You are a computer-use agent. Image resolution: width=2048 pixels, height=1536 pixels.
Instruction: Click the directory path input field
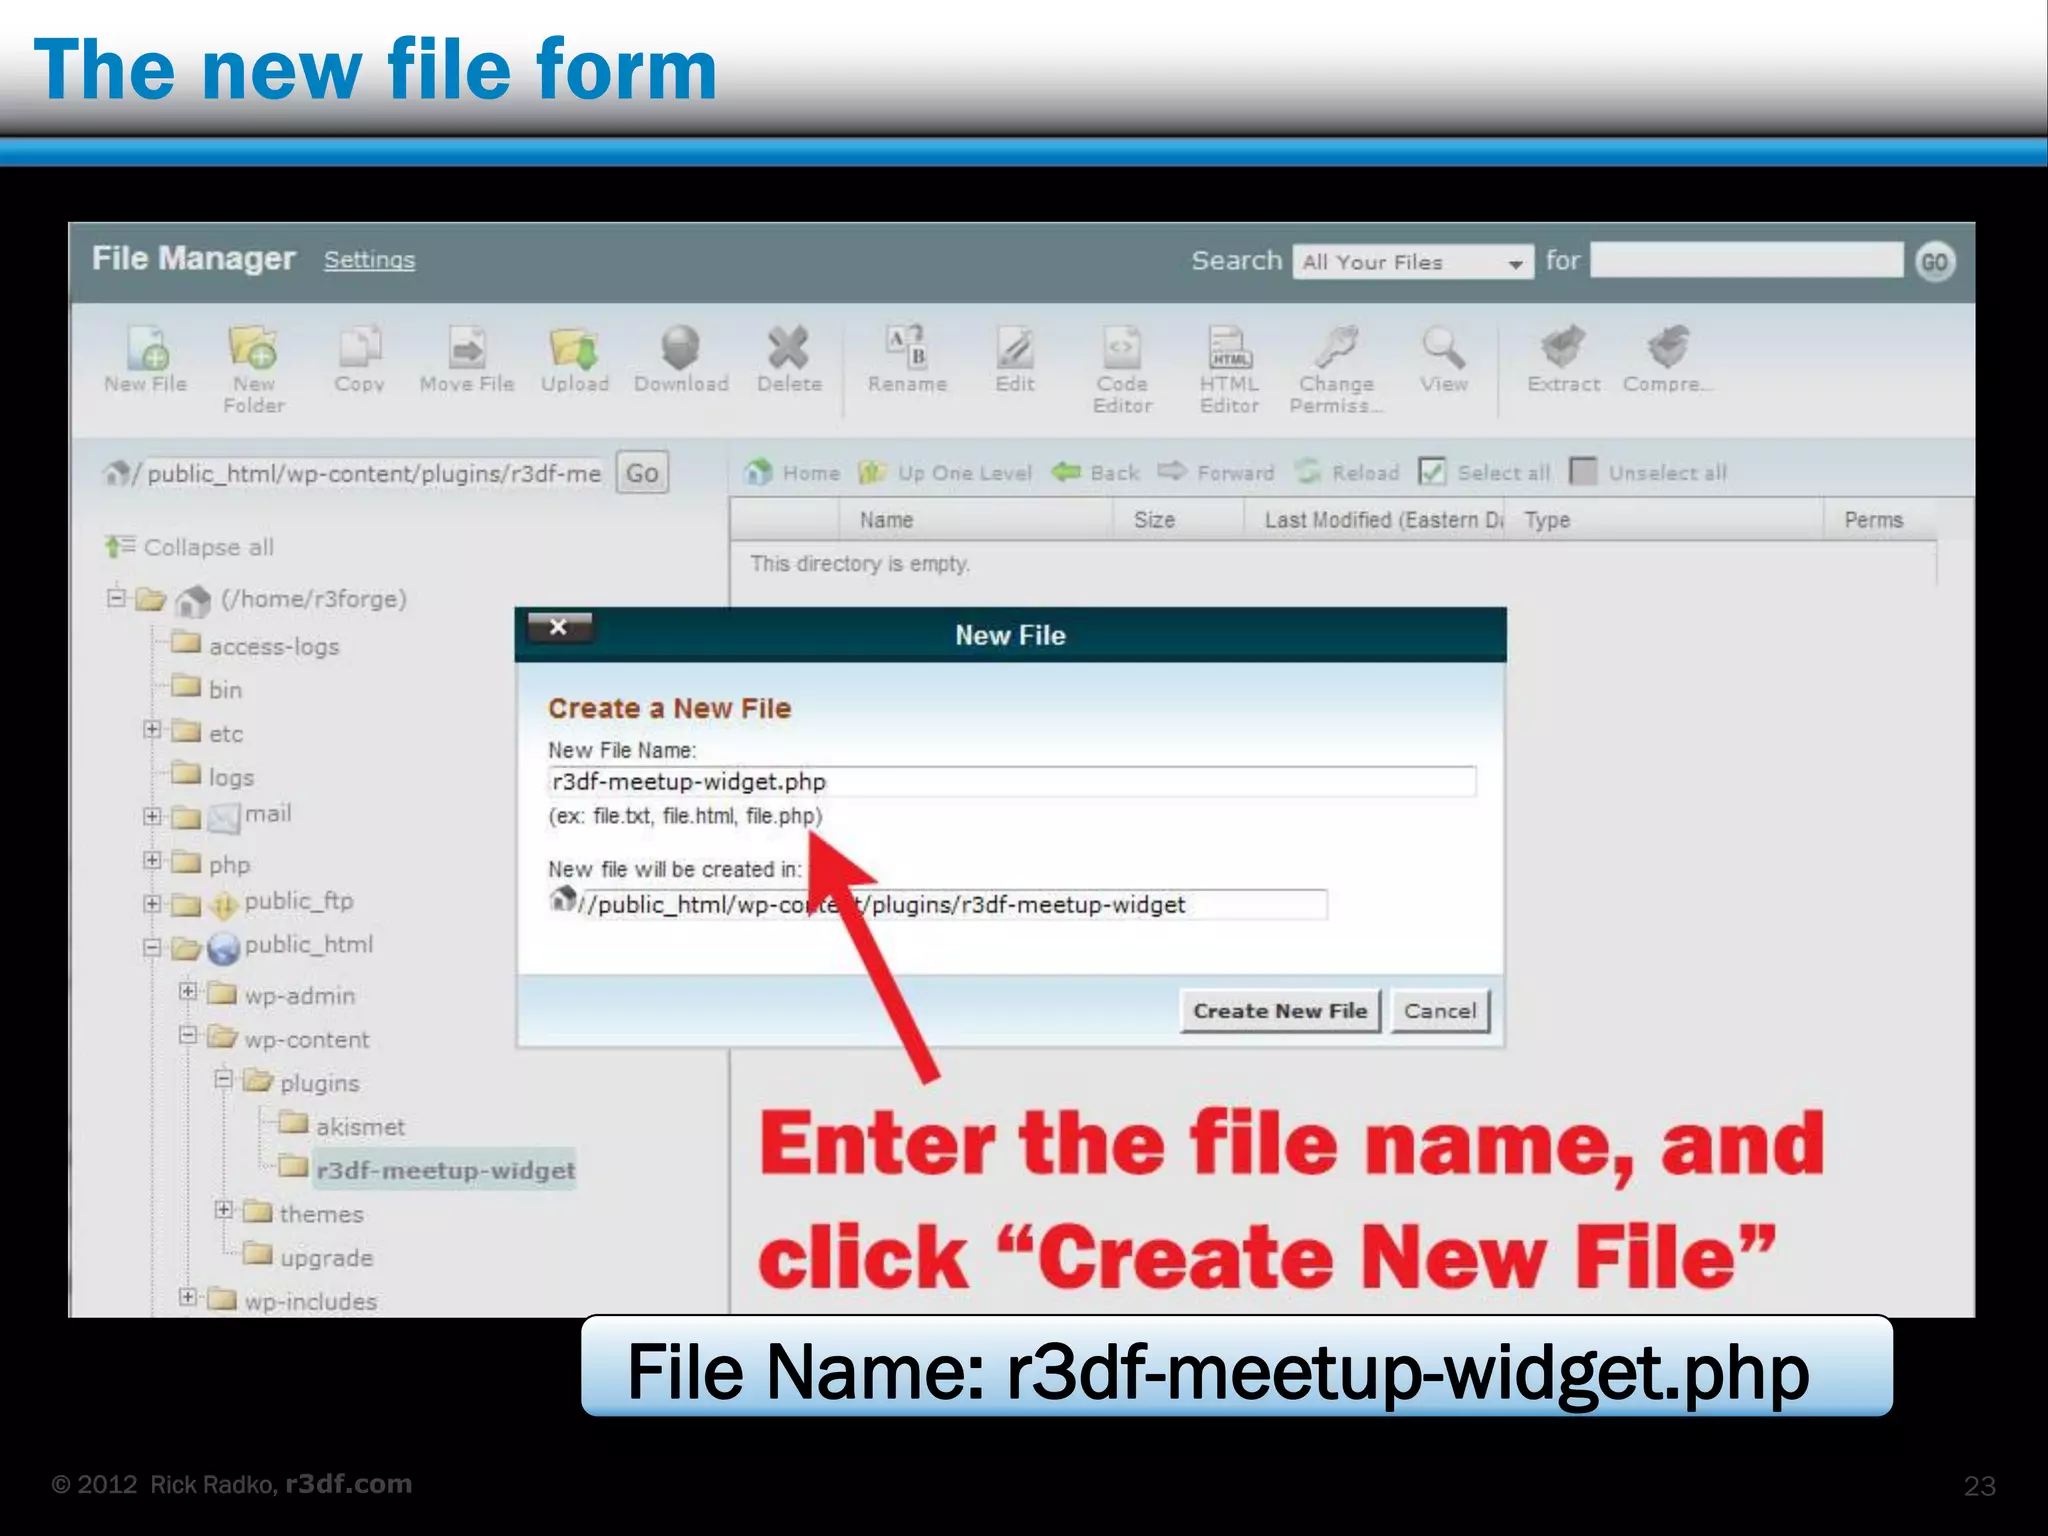pos(373,472)
